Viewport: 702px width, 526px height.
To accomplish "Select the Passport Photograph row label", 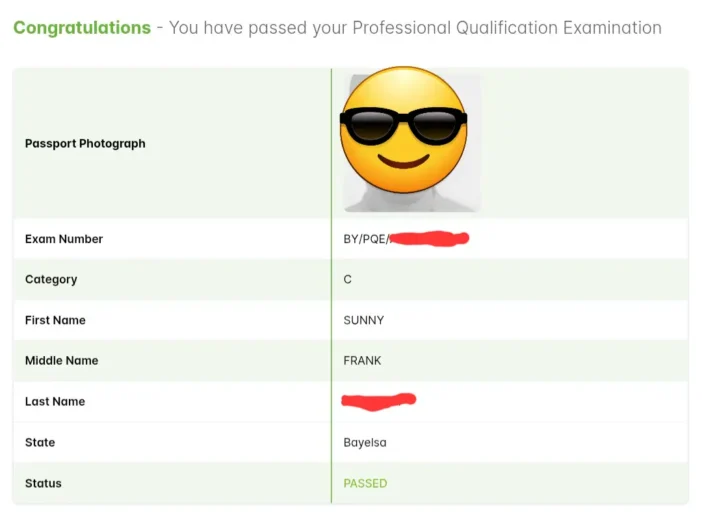I will coord(85,144).
